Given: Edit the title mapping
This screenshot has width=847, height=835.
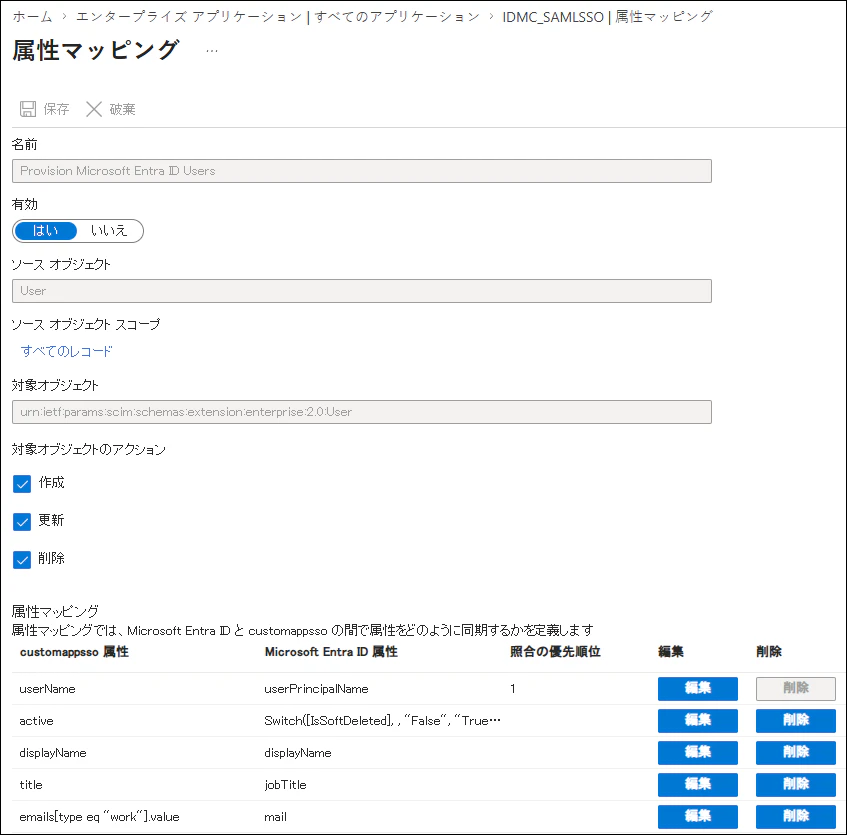Looking at the screenshot, I should click(x=697, y=784).
